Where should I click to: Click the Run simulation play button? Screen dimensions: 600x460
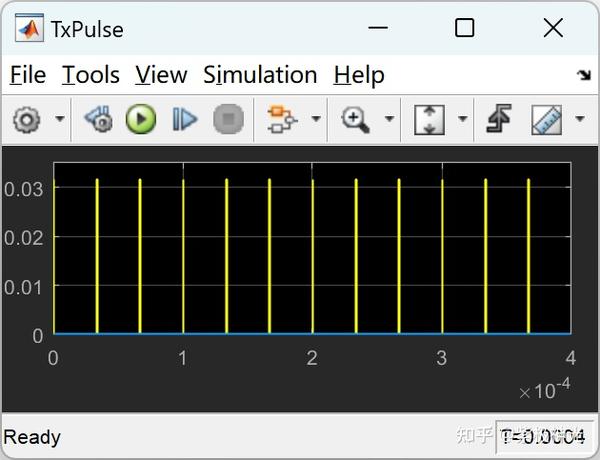click(141, 119)
